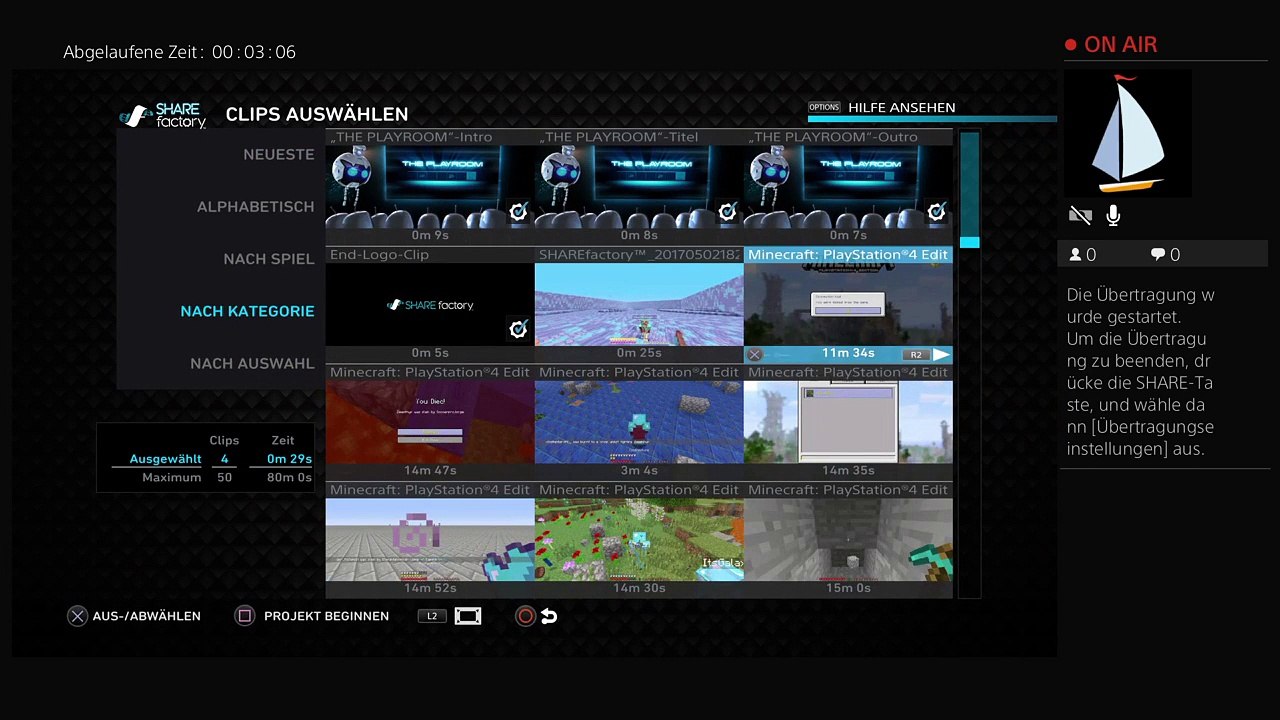Click the viewer count person icon
This screenshot has width=1280, height=720.
(1076, 255)
